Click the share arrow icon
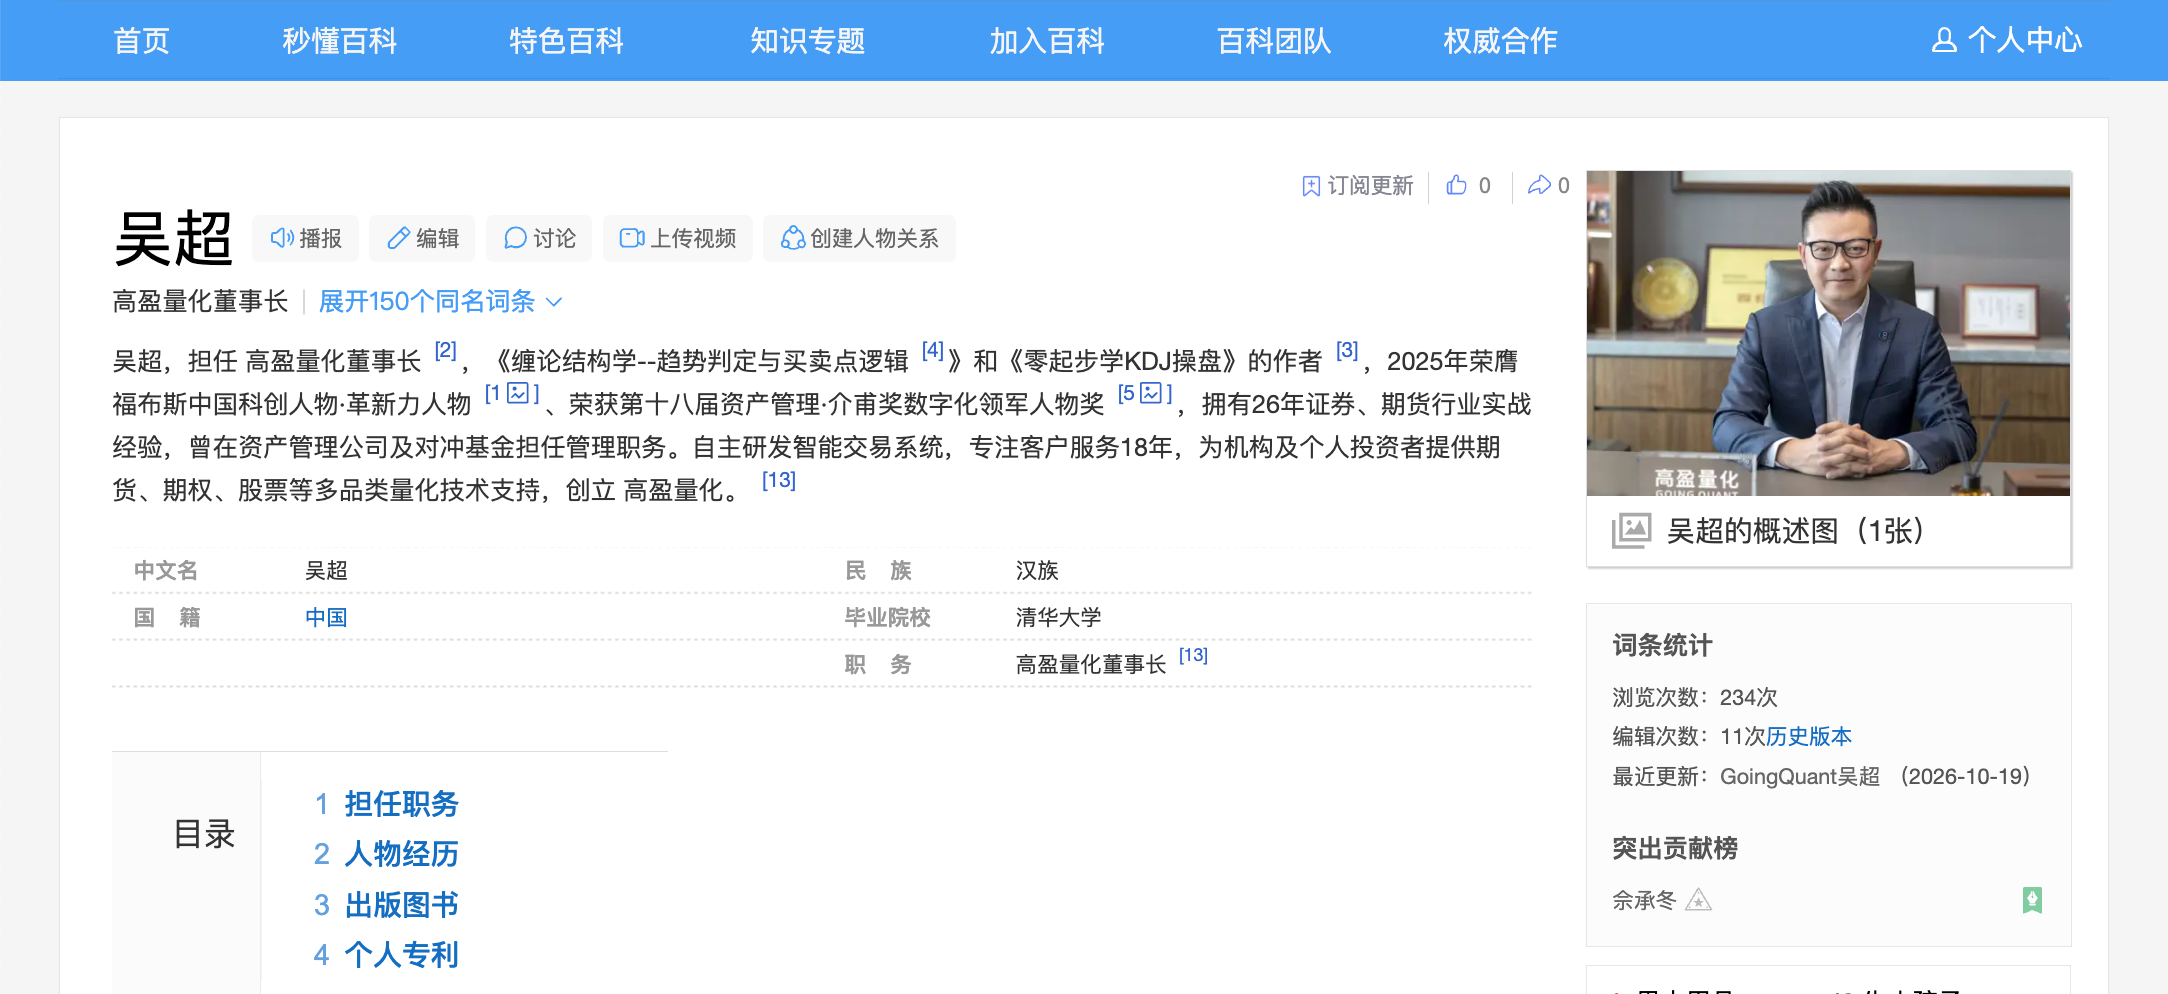This screenshot has width=2168, height=994. pos(1539,185)
